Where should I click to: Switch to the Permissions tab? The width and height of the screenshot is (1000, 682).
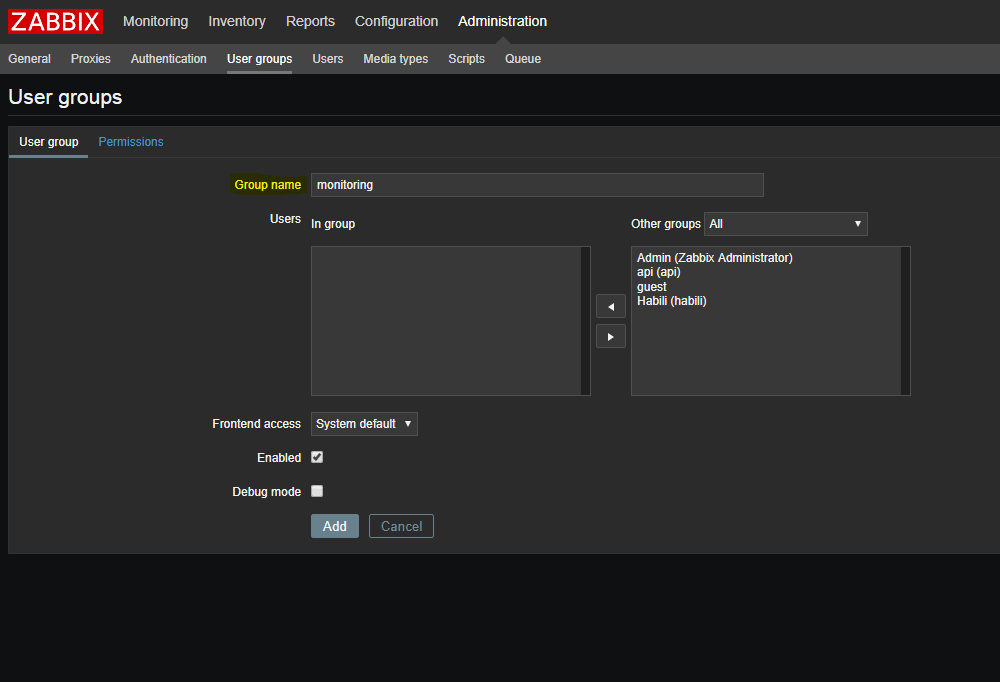[131, 142]
